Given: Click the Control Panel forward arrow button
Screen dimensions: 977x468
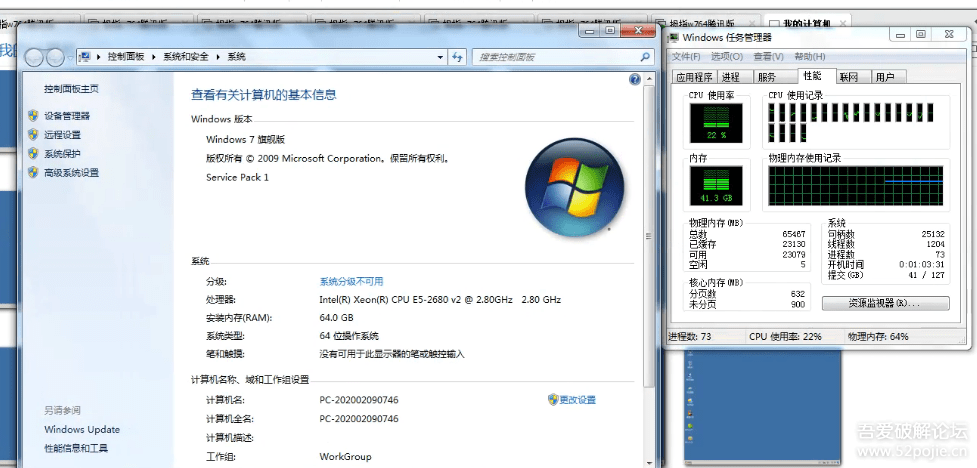Looking at the screenshot, I should [x=55, y=57].
